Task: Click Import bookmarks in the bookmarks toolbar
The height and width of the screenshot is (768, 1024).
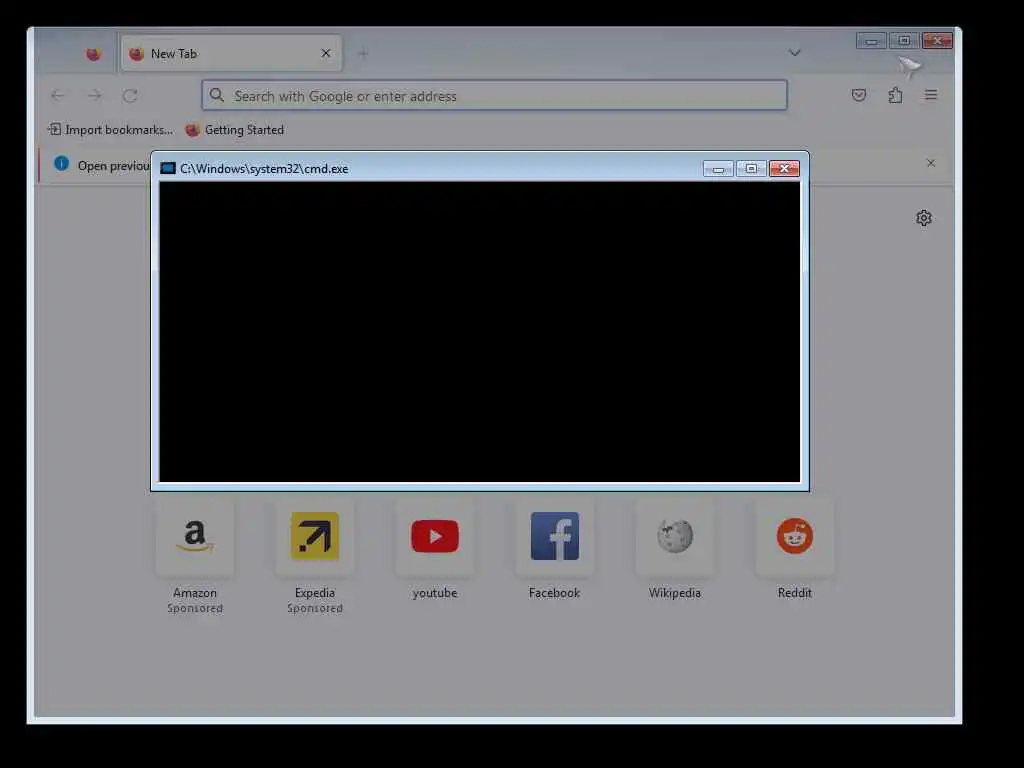Action: [x=110, y=130]
